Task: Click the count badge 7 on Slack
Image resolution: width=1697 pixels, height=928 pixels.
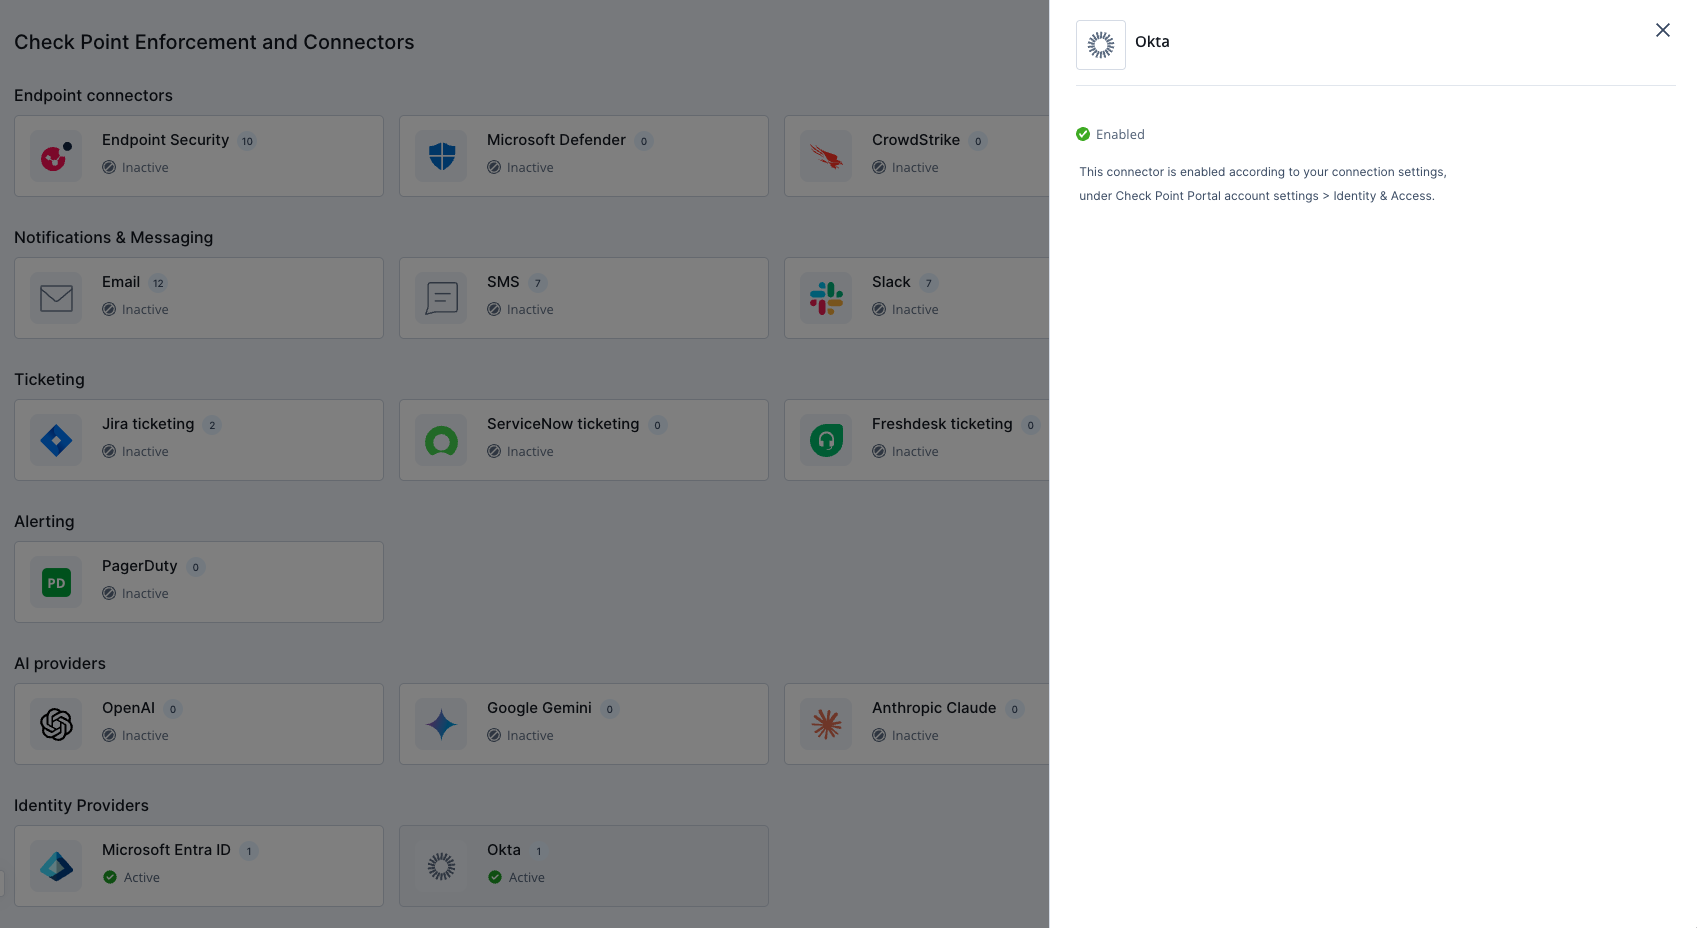Action: click(x=929, y=283)
